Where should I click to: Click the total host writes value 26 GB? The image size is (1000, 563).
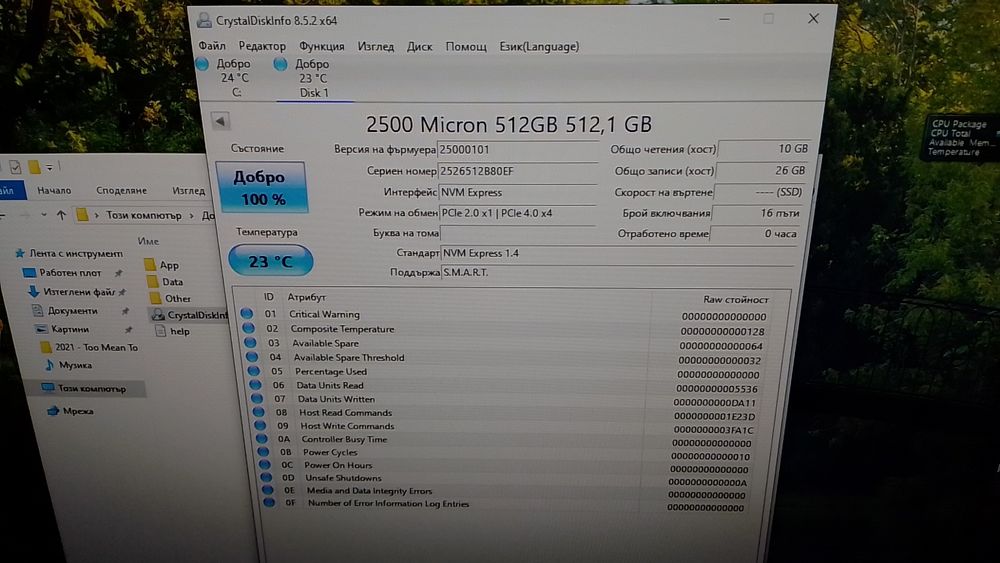point(761,170)
